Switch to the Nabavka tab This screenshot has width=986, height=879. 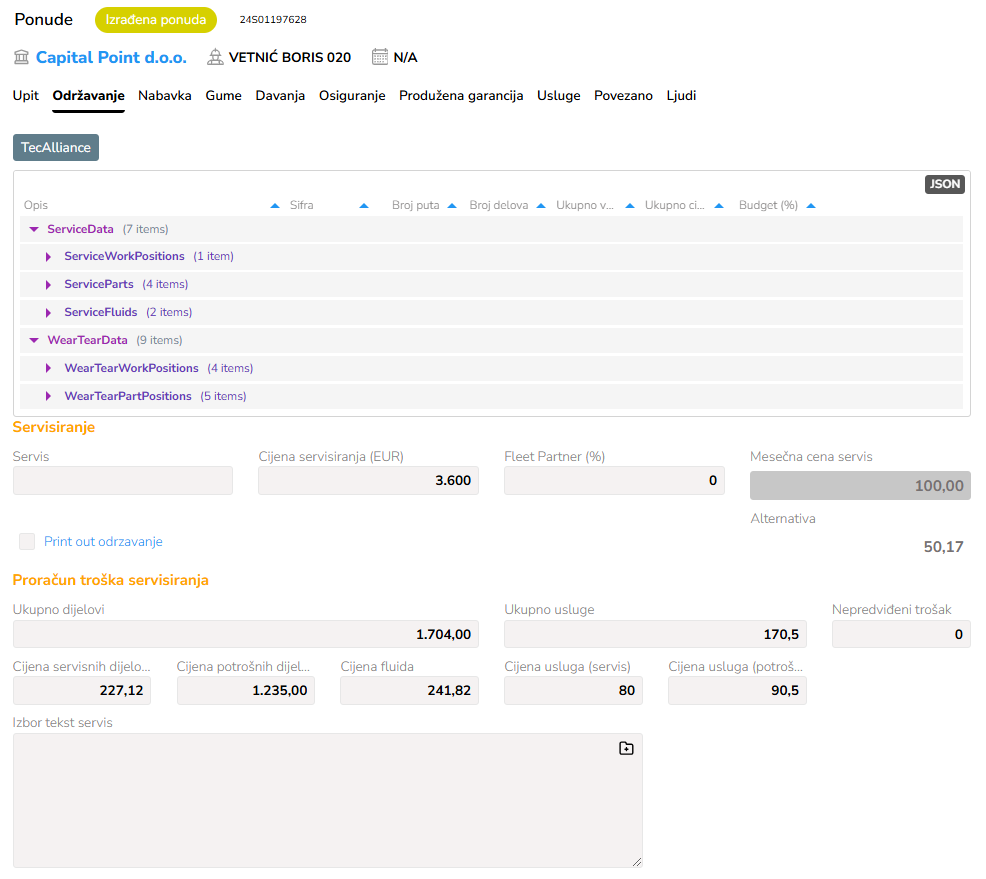(165, 96)
